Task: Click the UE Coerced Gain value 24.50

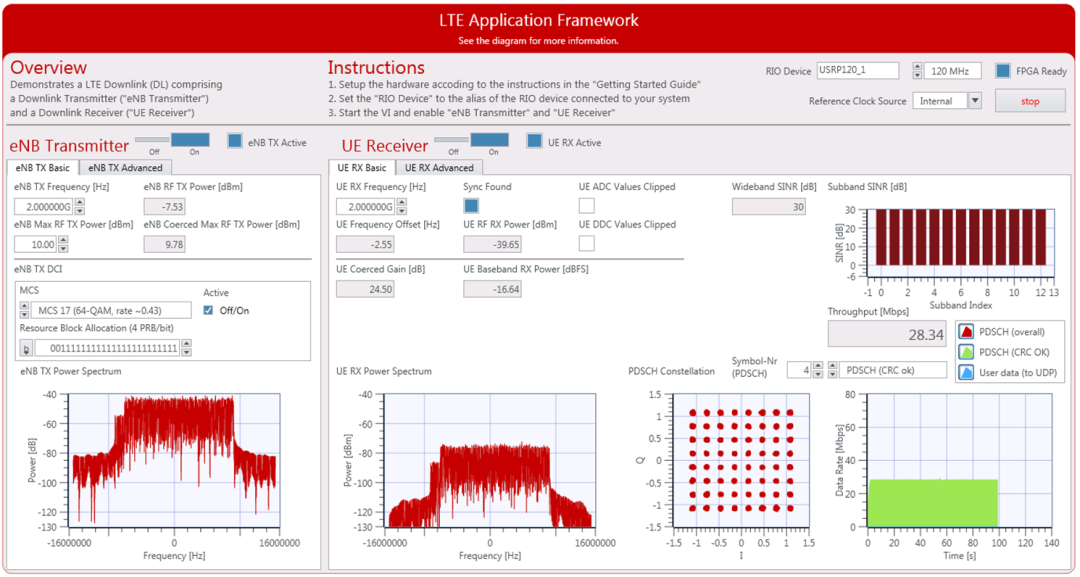Action: 365,289
